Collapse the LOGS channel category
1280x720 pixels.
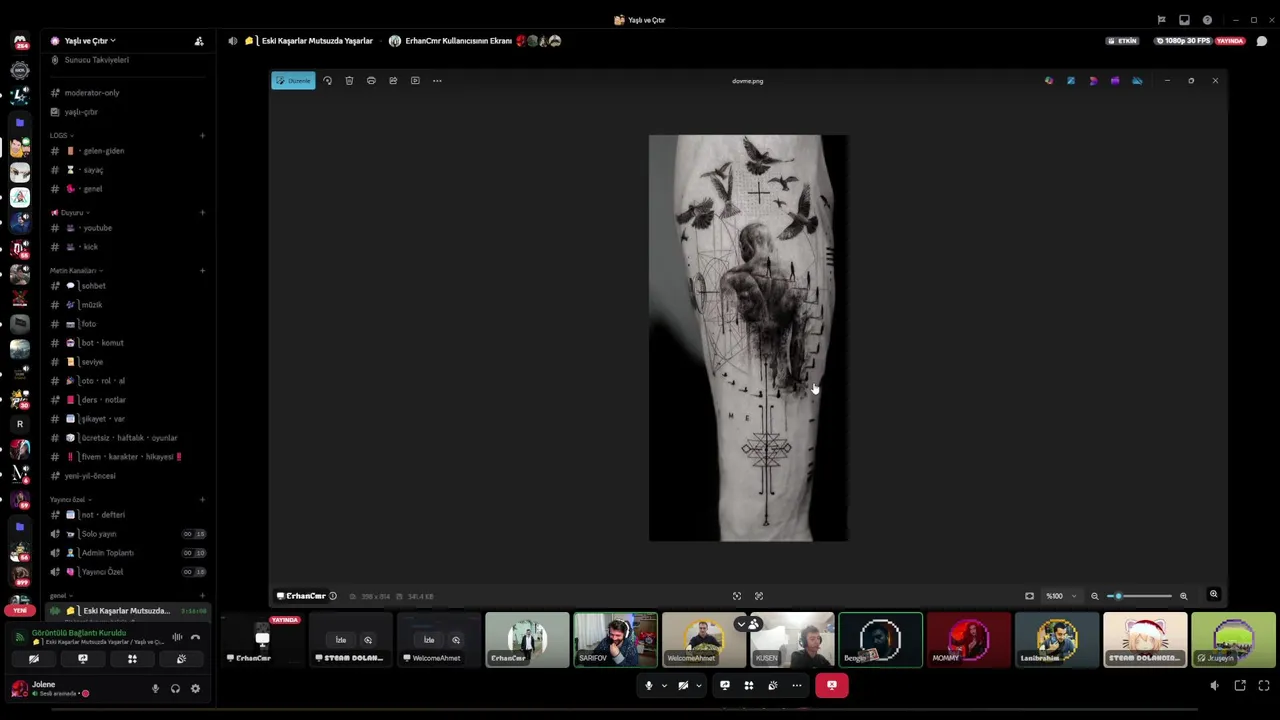click(61, 135)
